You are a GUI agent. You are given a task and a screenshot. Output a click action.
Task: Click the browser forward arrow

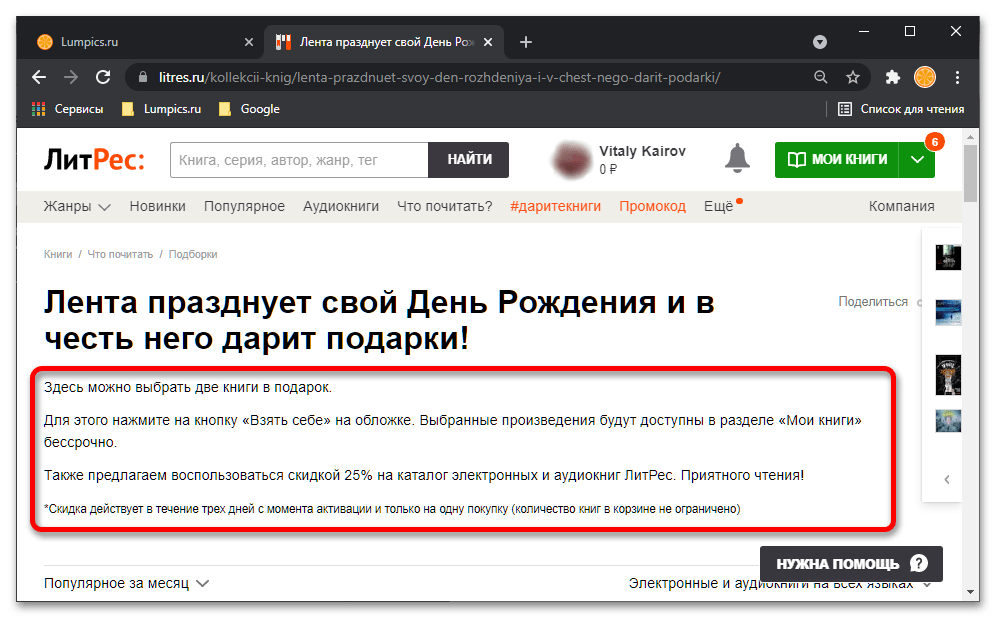(71, 77)
